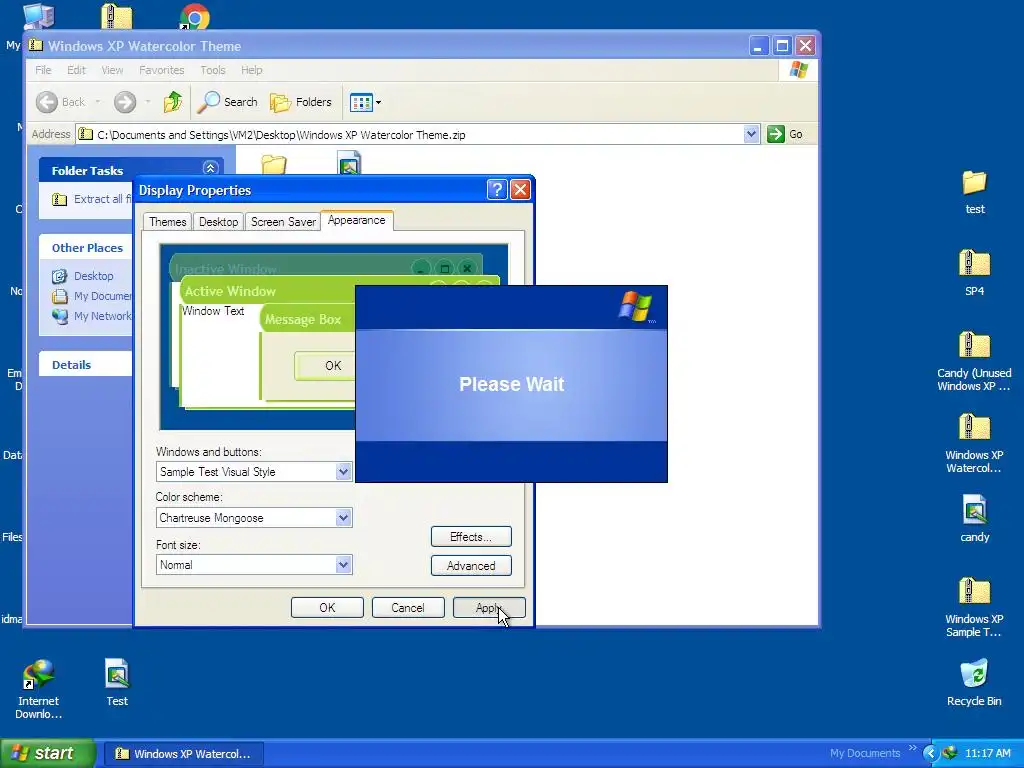Switch to the Screen Saver tab
The image size is (1024, 768).
tap(283, 222)
